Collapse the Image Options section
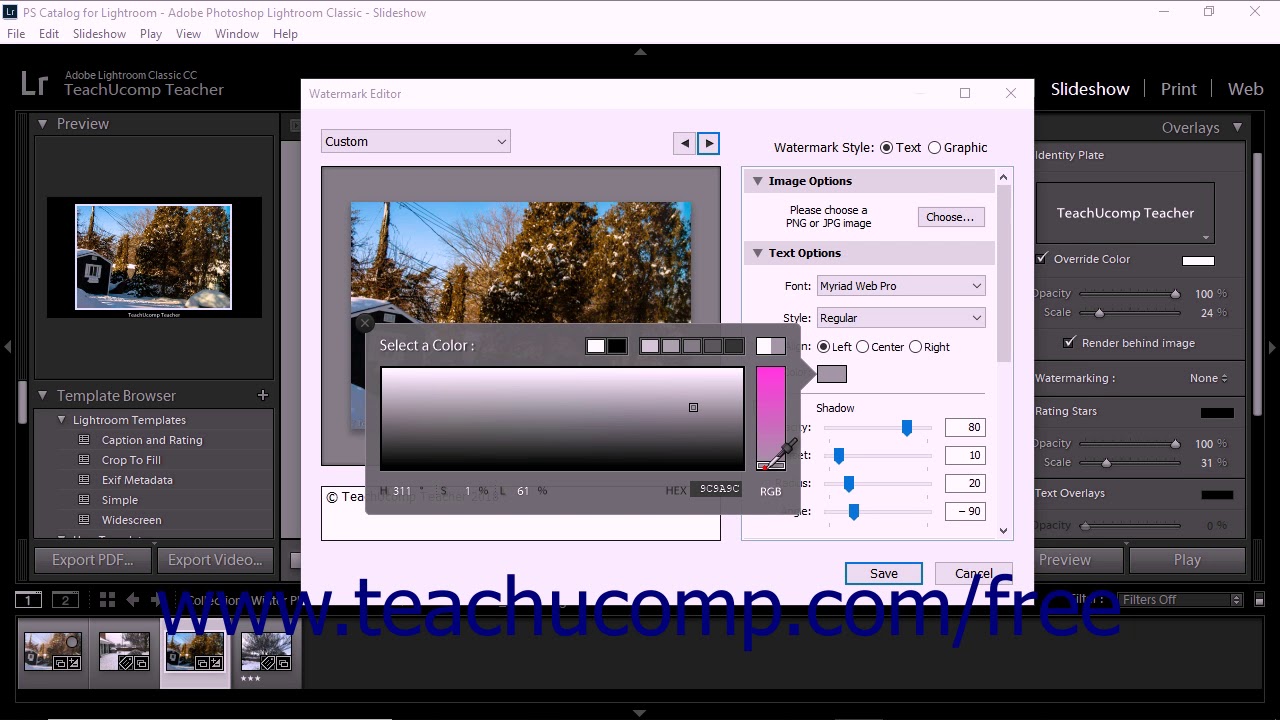Viewport: 1280px width, 720px height. [758, 181]
